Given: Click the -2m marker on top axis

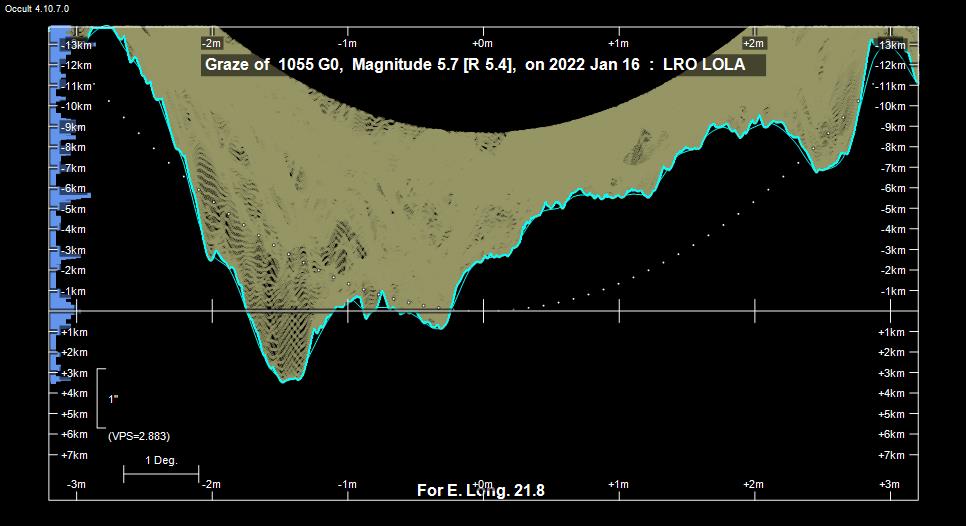Looking at the screenshot, I should (211, 43).
